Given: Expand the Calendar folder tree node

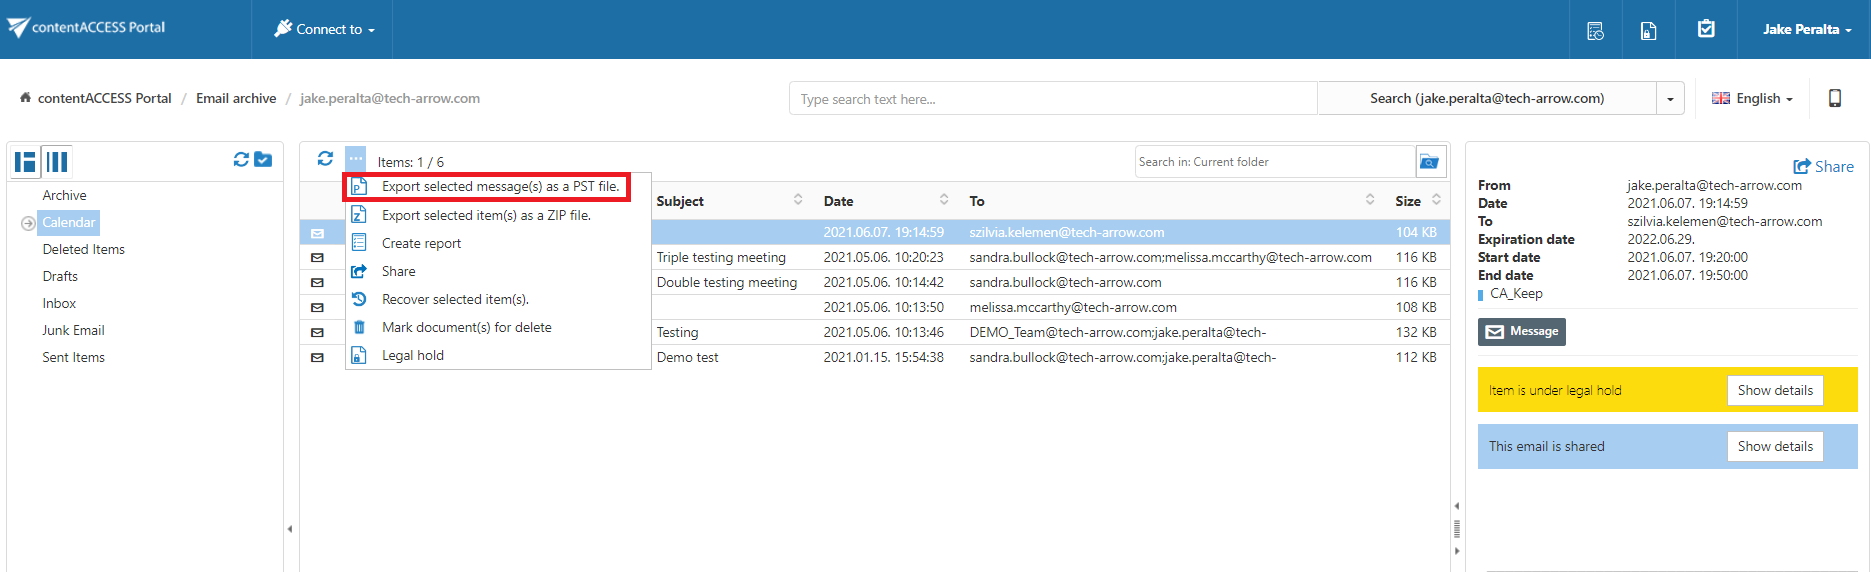Looking at the screenshot, I should pyautogui.click(x=28, y=223).
